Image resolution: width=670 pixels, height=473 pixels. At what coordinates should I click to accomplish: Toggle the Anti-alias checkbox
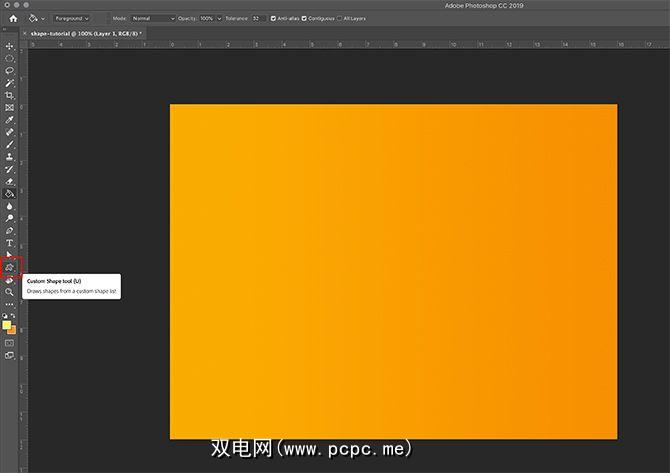pyautogui.click(x=274, y=18)
